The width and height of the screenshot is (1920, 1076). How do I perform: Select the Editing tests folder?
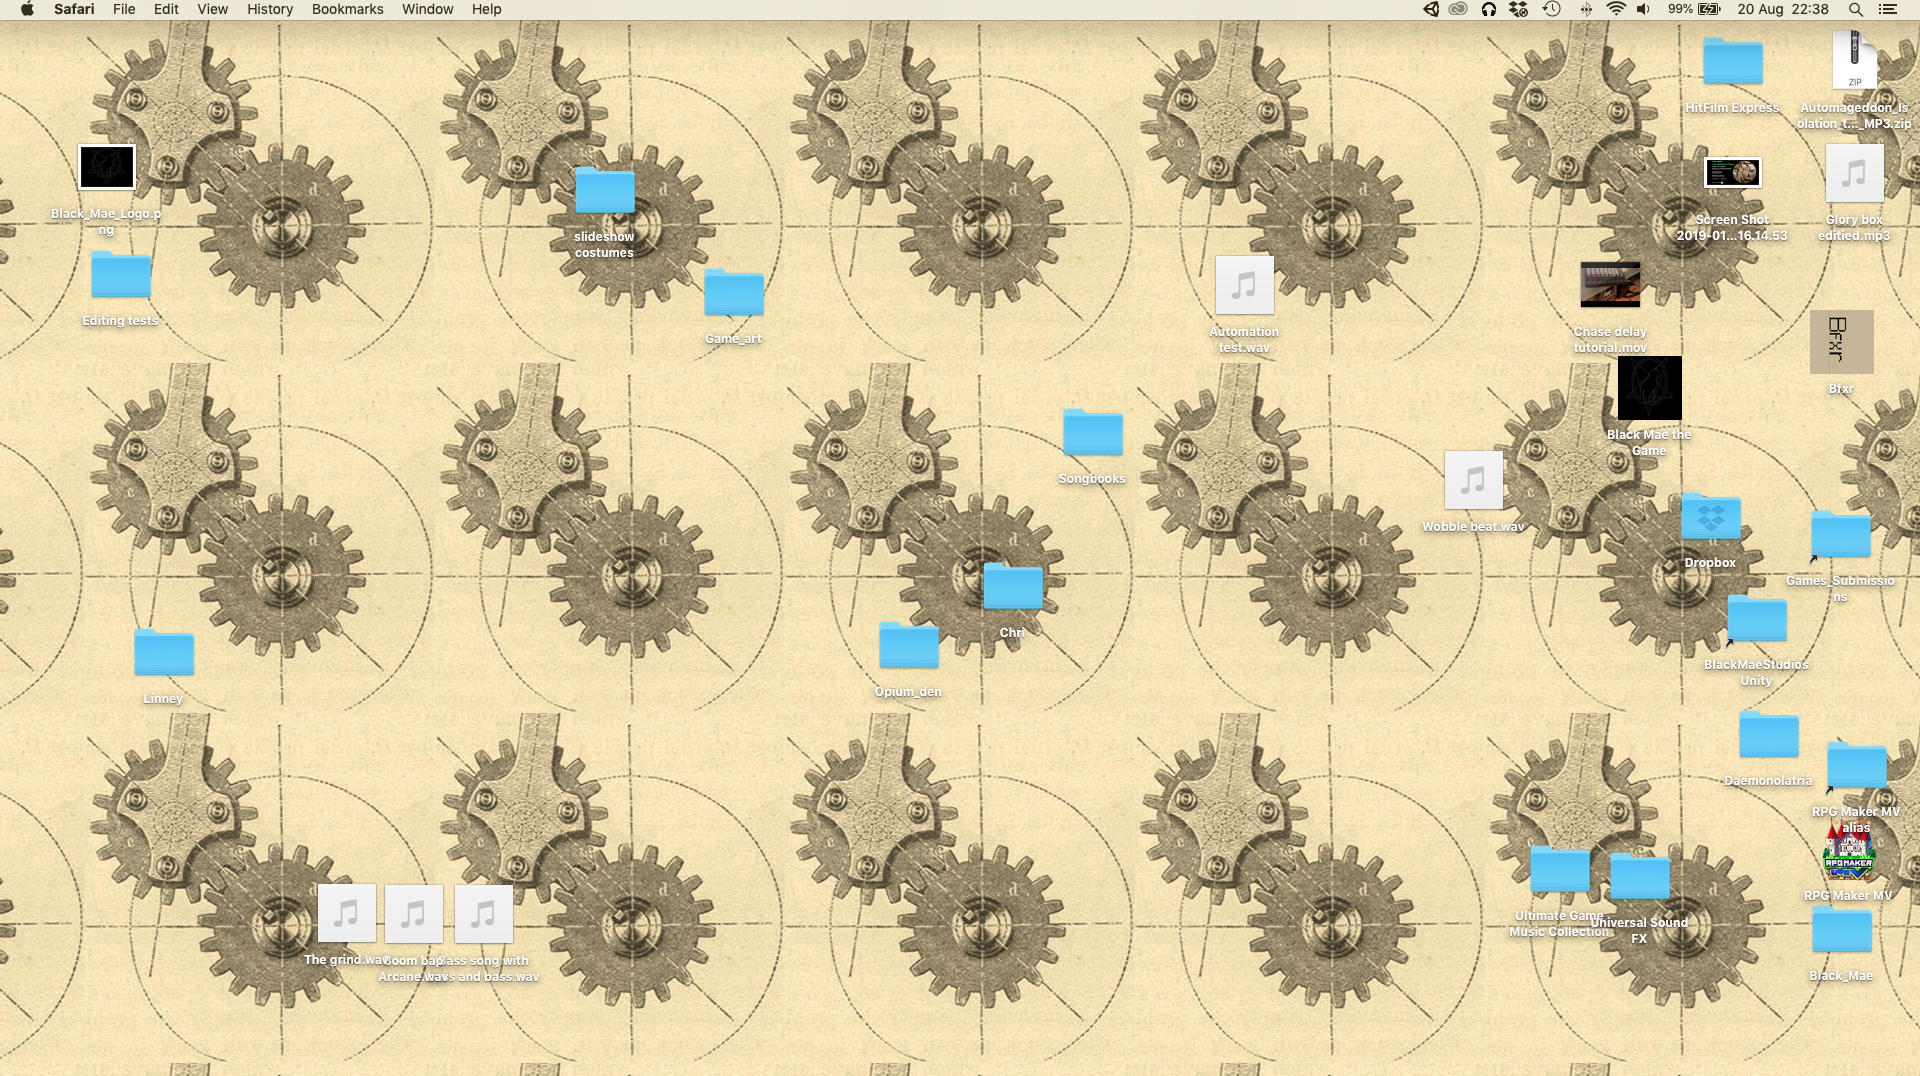121,275
